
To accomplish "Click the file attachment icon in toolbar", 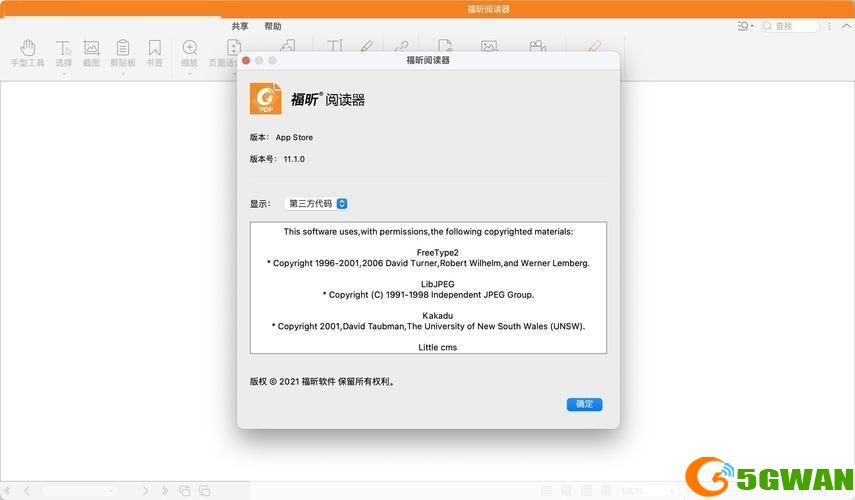I will pyautogui.click(x=445, y=45).
